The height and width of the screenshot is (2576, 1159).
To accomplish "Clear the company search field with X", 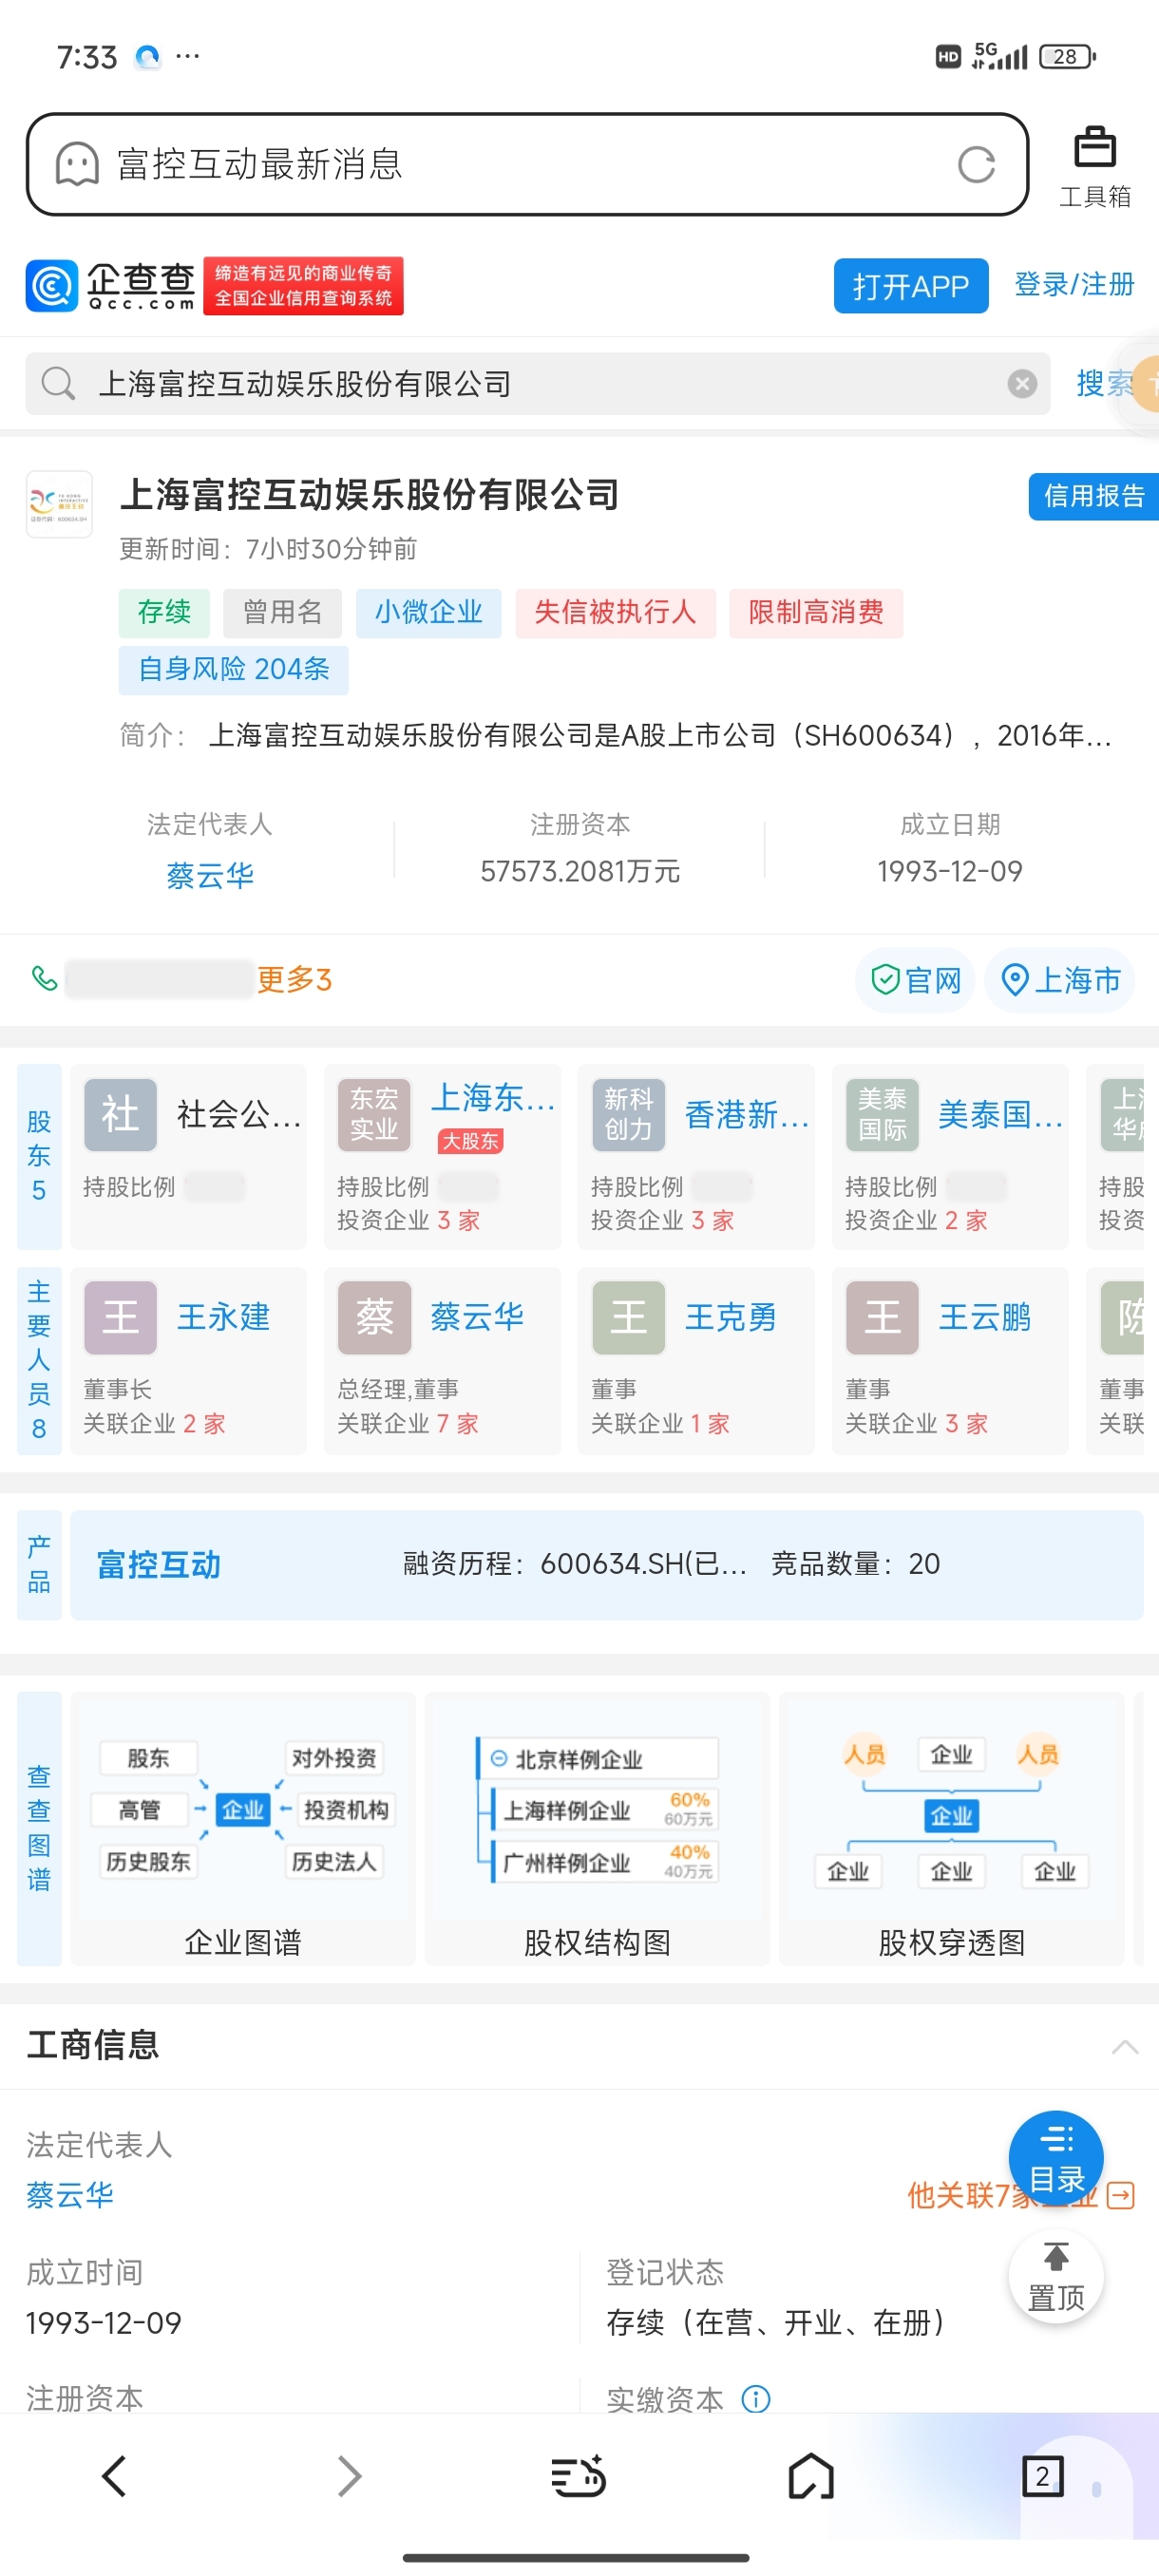I will tap(1021, 384).
